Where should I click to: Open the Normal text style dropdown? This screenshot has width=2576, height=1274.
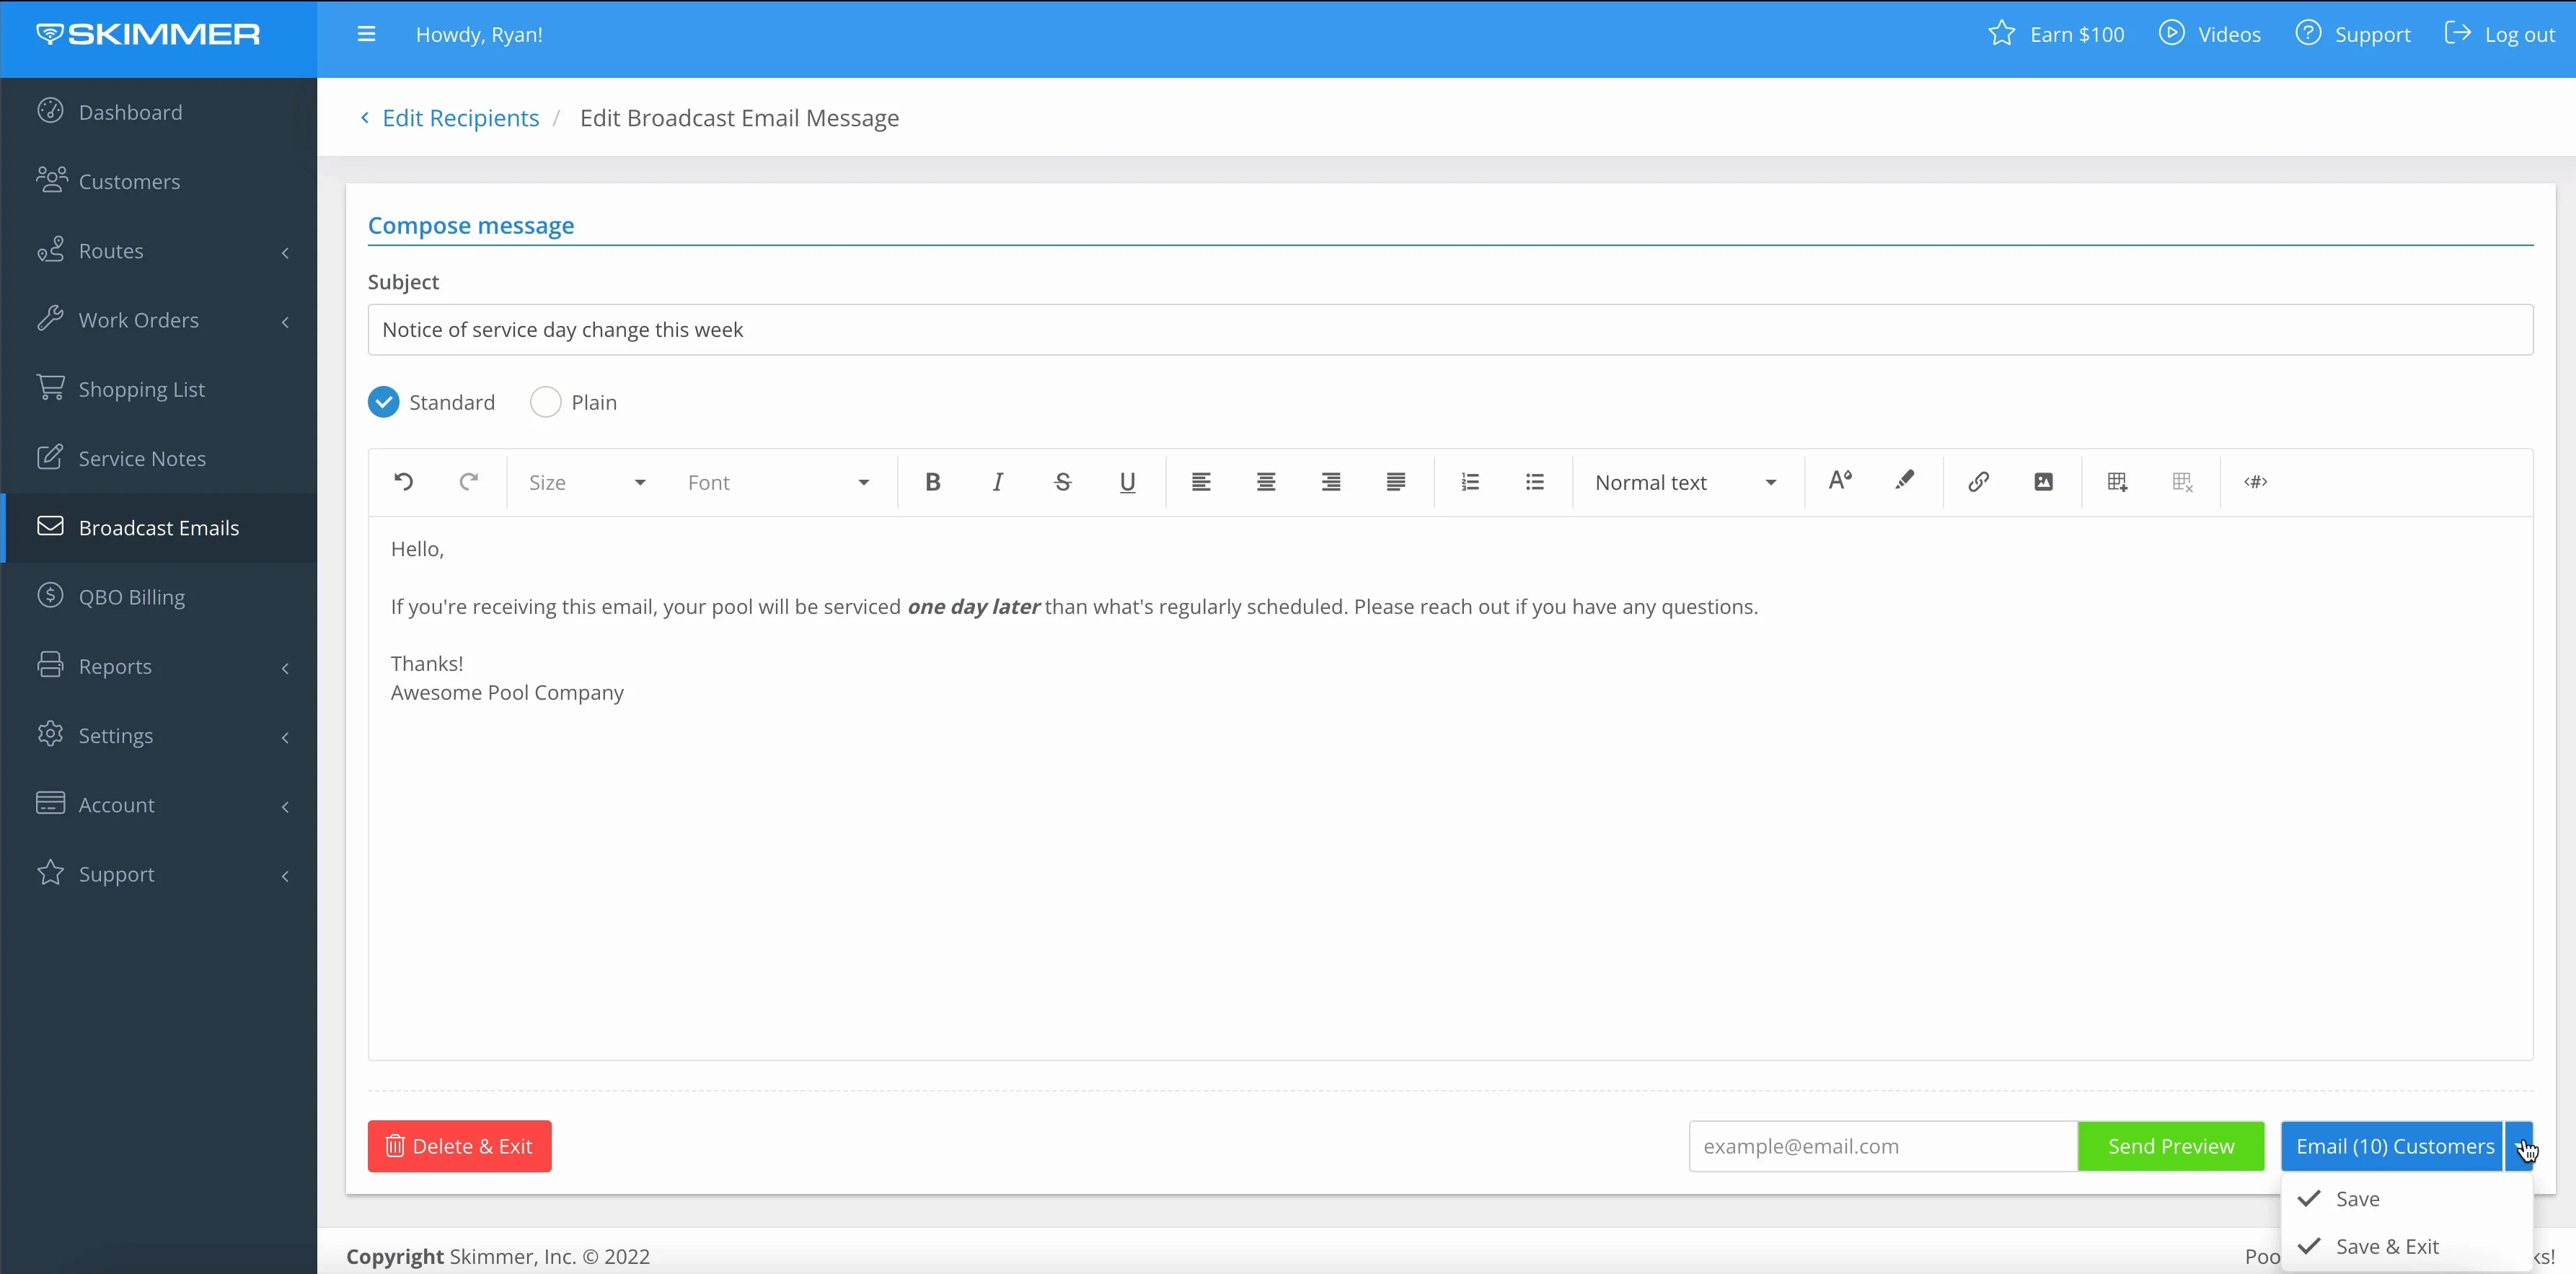(1685, 482)
